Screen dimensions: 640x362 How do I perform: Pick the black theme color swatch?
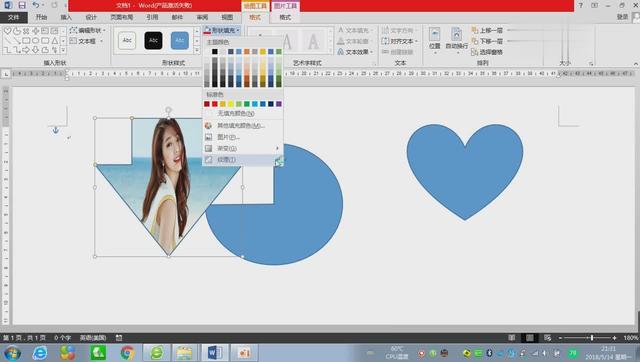[x=215, y=51]
